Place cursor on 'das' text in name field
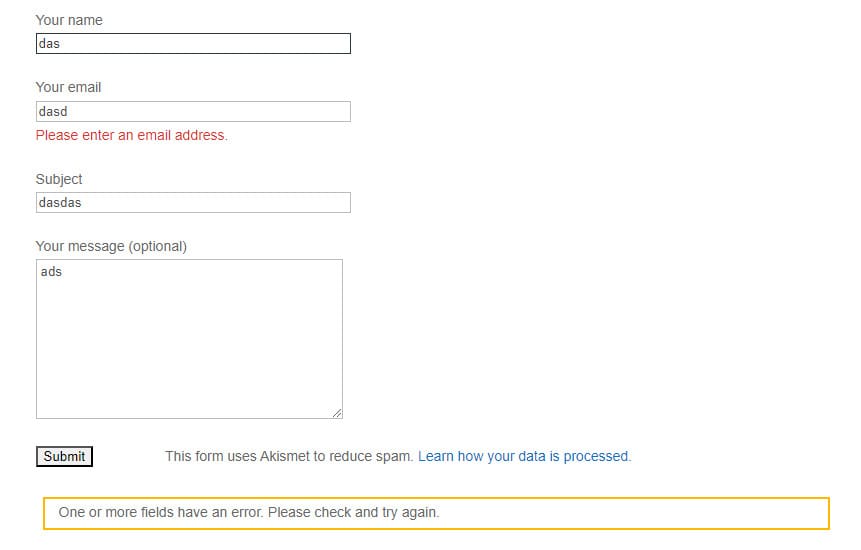The image size is (861, 550). coord(49,44)
